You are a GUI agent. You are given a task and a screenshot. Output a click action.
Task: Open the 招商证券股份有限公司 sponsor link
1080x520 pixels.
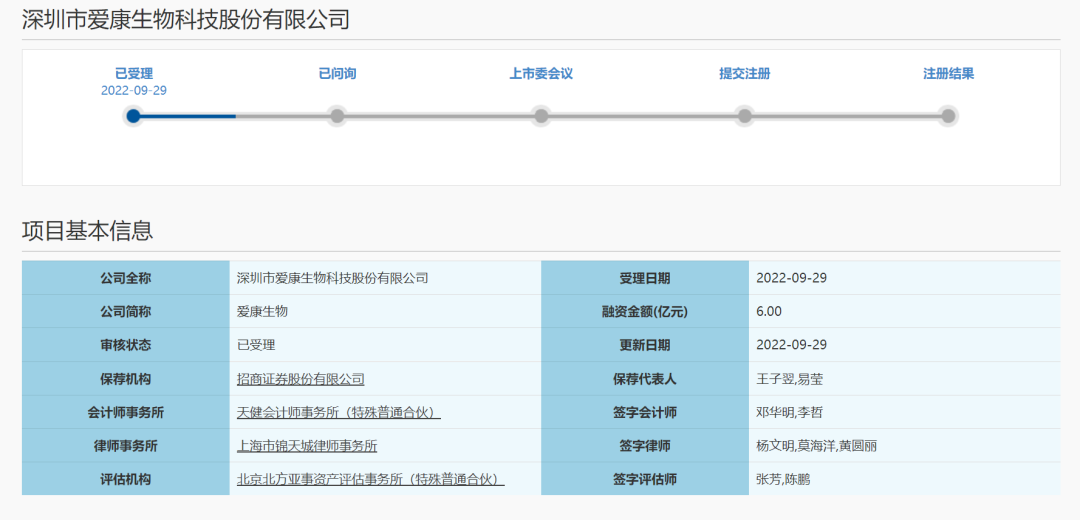[300, 379]
